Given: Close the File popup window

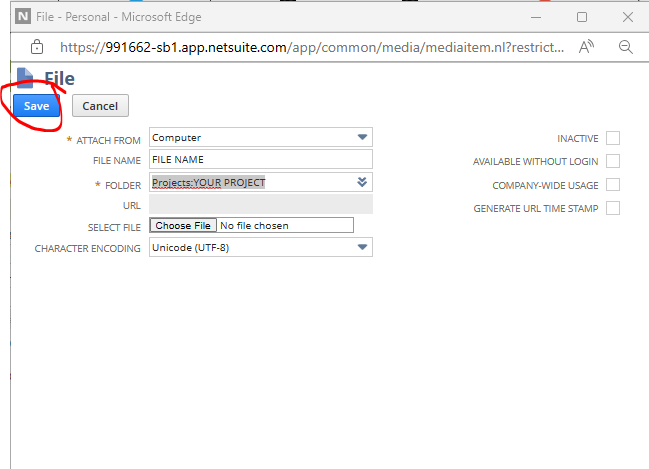Looking at the screenshot, I should coord(626,17).
